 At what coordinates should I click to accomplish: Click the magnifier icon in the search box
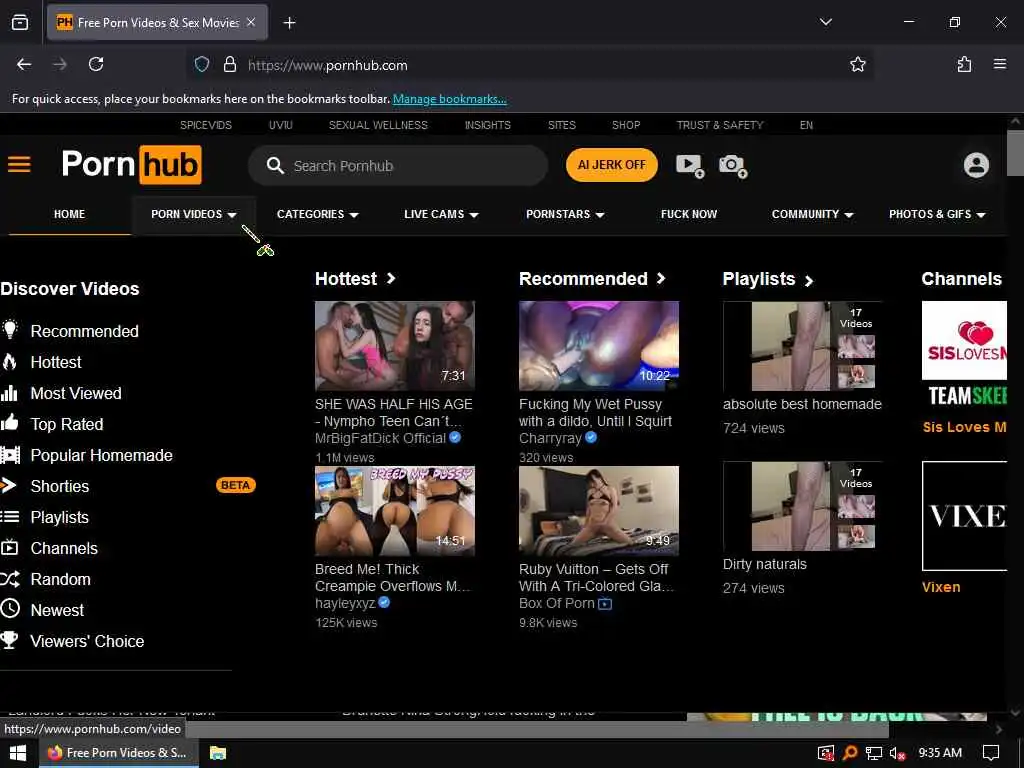(x=275, y=166)
